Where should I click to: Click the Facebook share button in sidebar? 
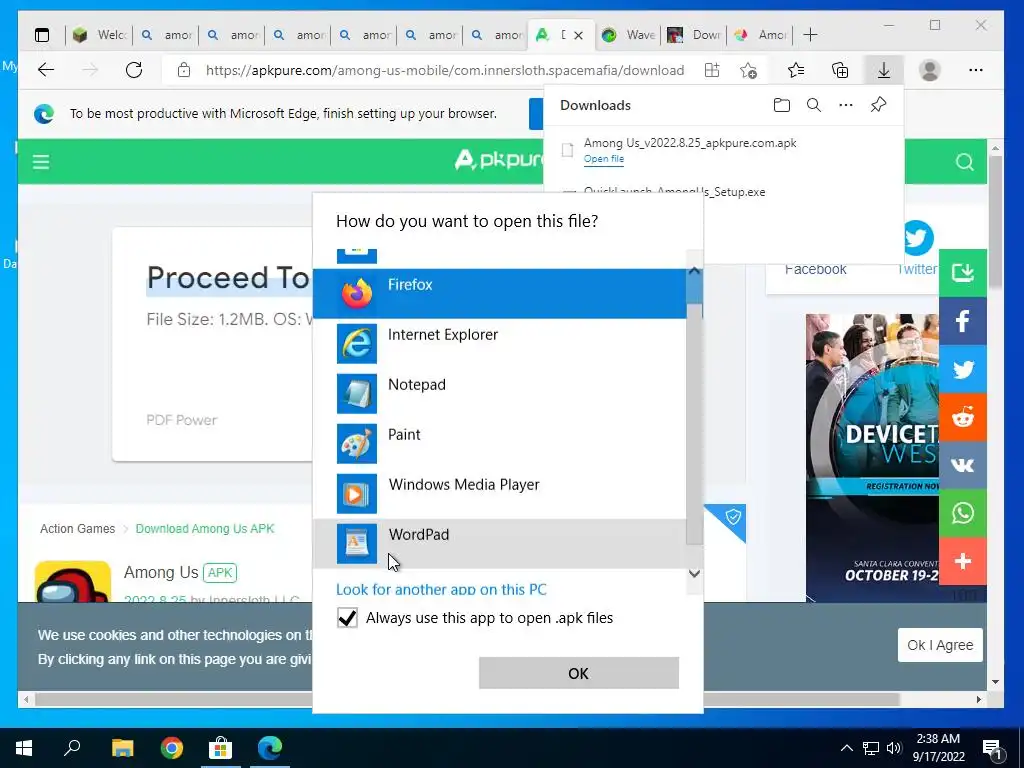click(963, 321)
